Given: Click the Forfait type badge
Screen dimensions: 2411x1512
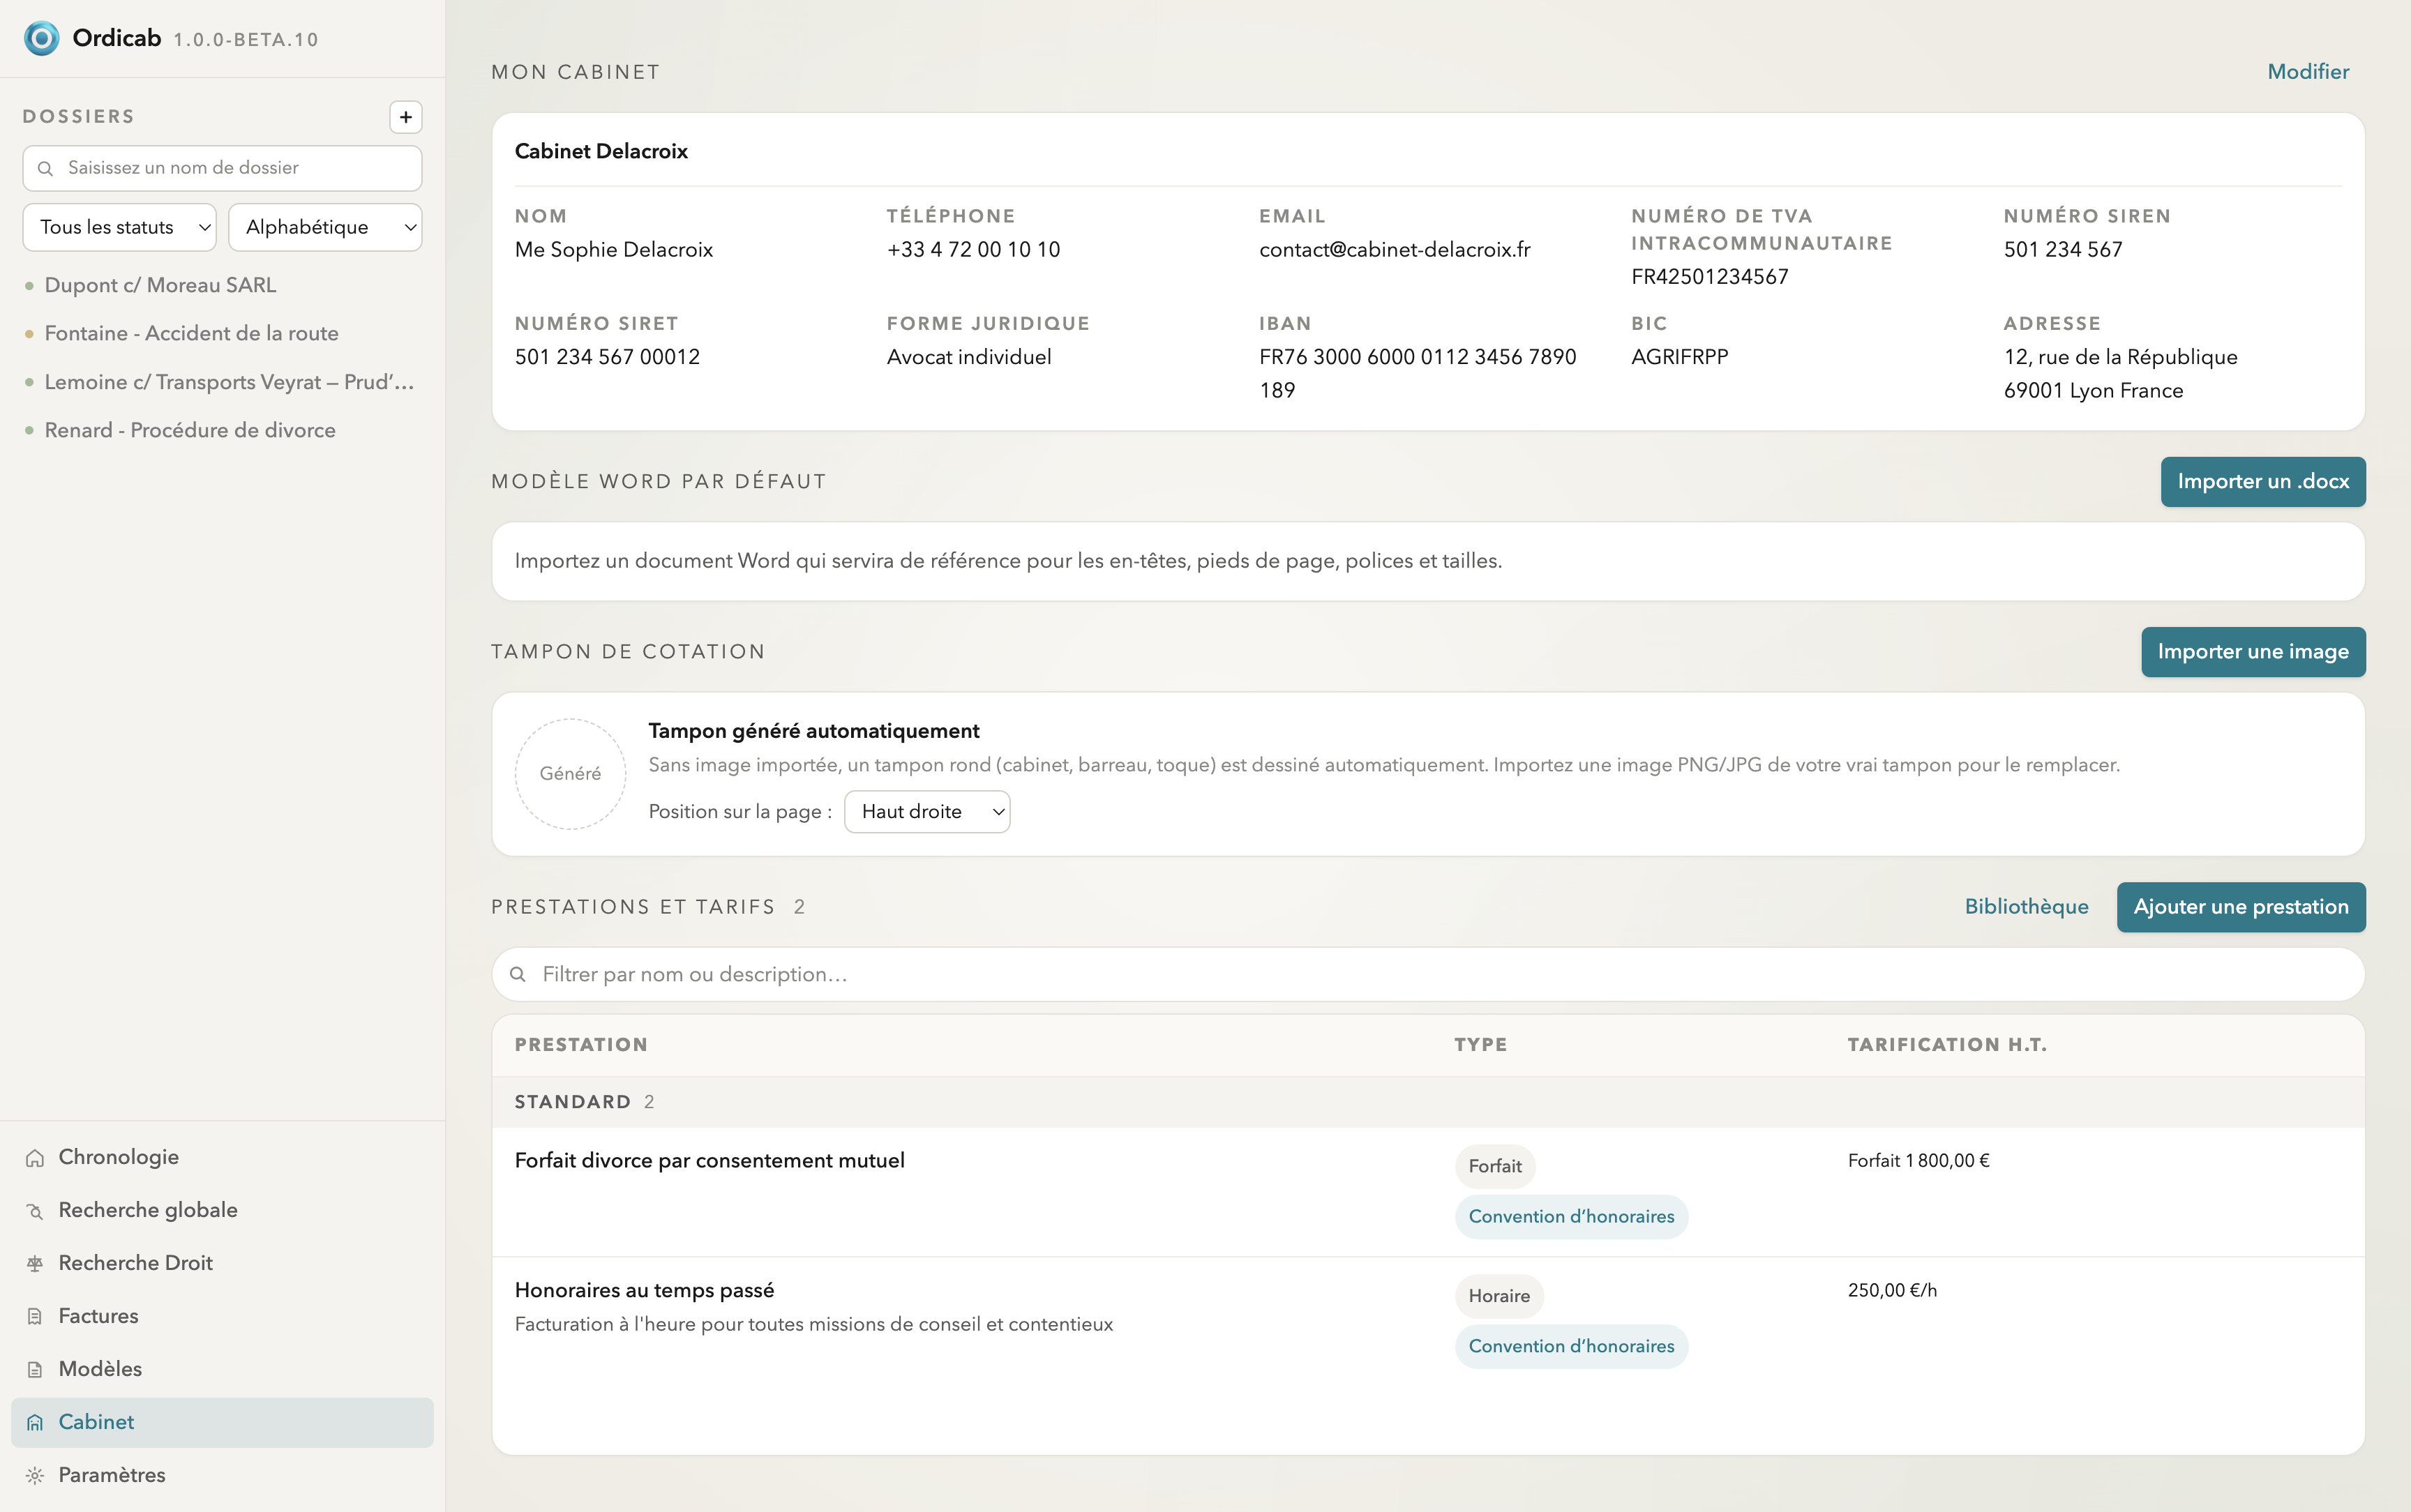Looking at the screenshot, I should pos(1494,1166).
